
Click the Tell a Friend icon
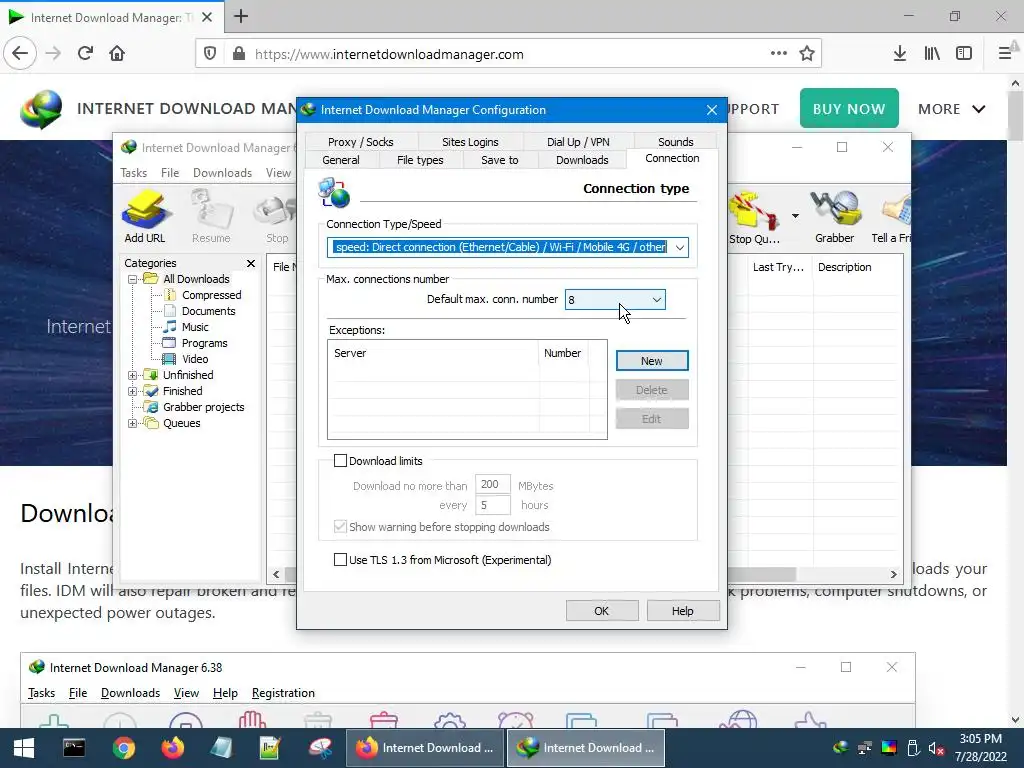tap(892, 217)
